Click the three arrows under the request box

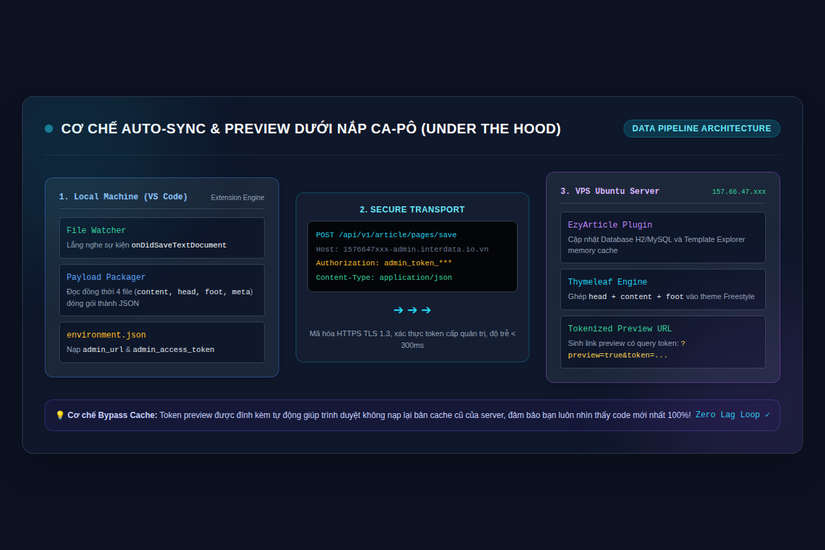point(412,311)
